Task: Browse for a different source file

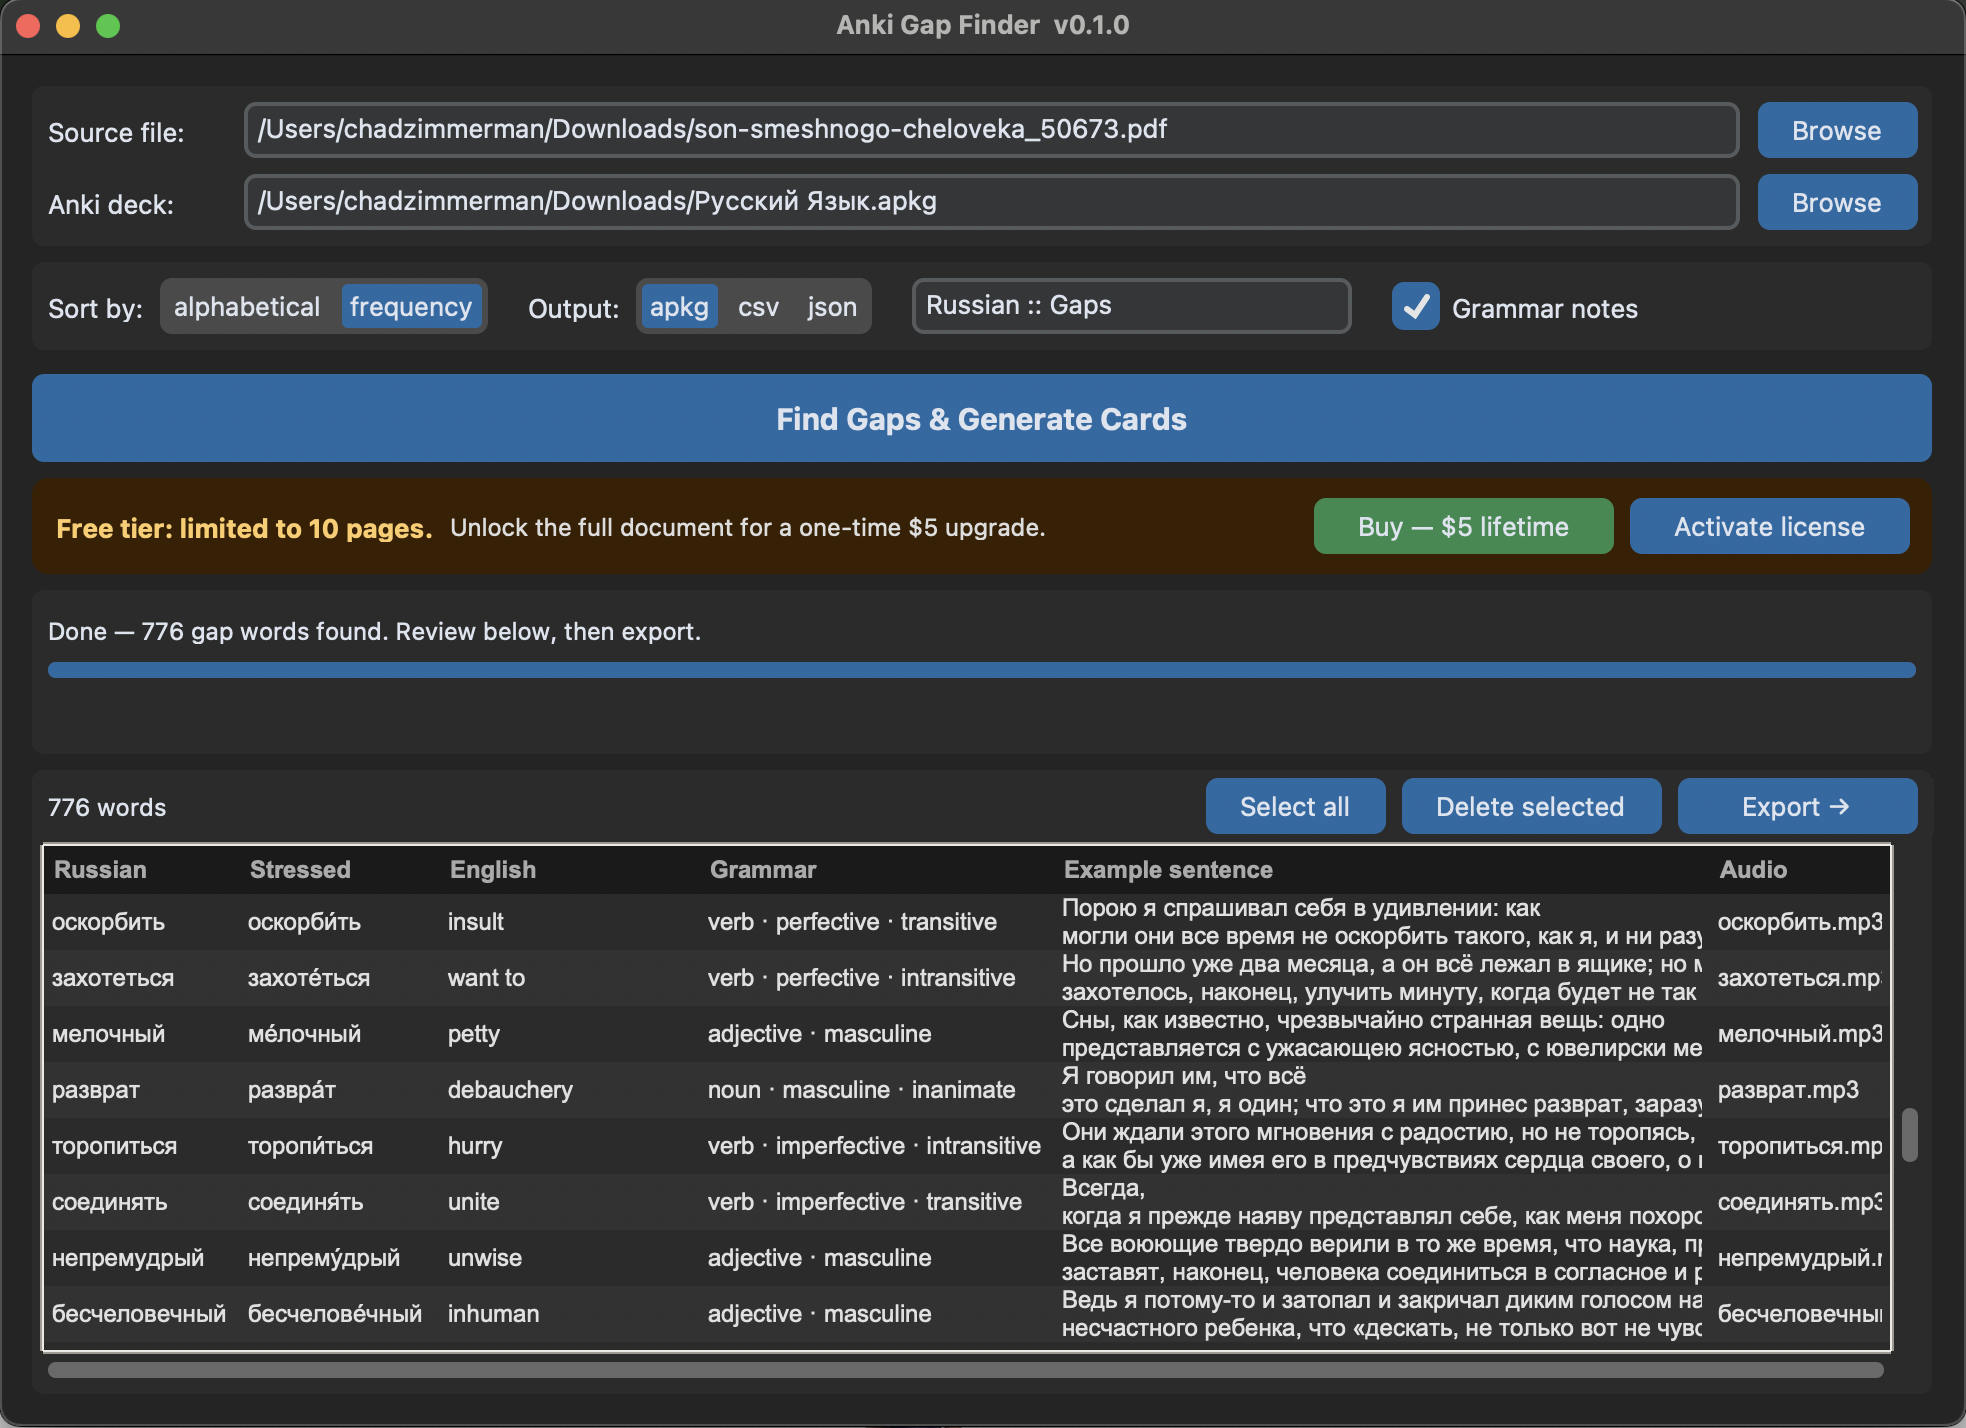Action: coord(1836,129)
